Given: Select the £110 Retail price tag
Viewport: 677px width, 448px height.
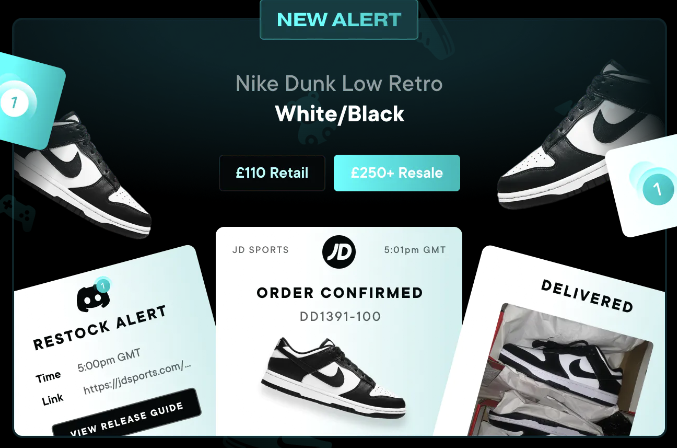Looking at the screenshot, I should point(272,173).
